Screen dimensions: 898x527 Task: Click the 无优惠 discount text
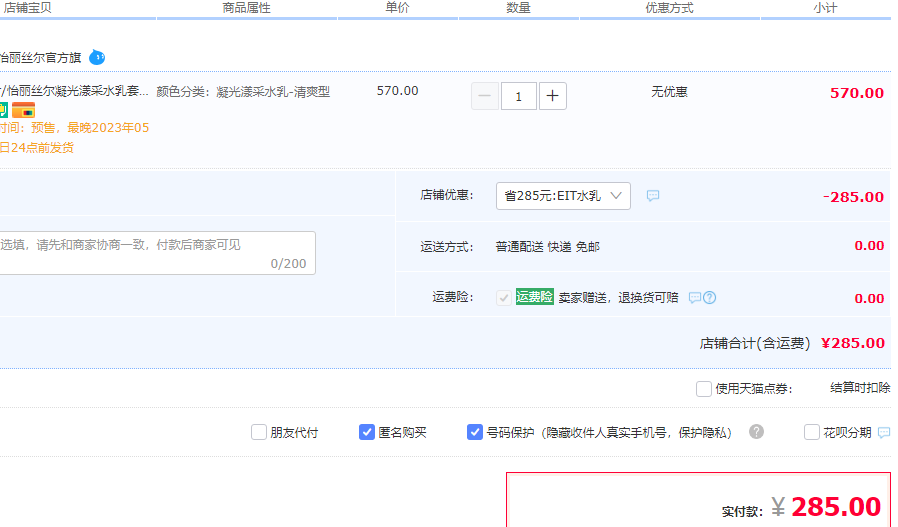click(669, 92)
